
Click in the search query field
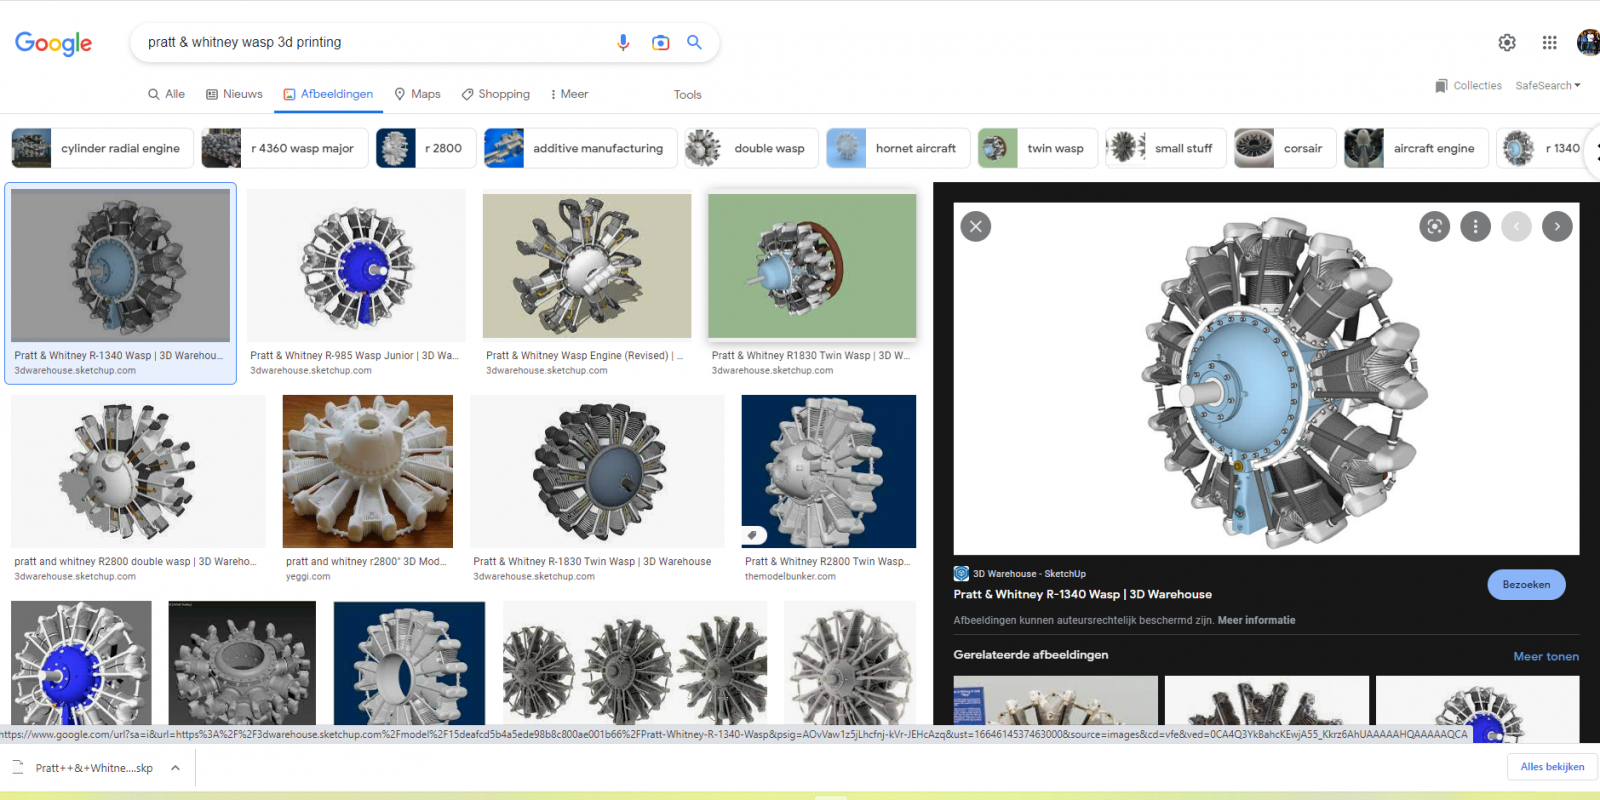click(x=375, y=42)
